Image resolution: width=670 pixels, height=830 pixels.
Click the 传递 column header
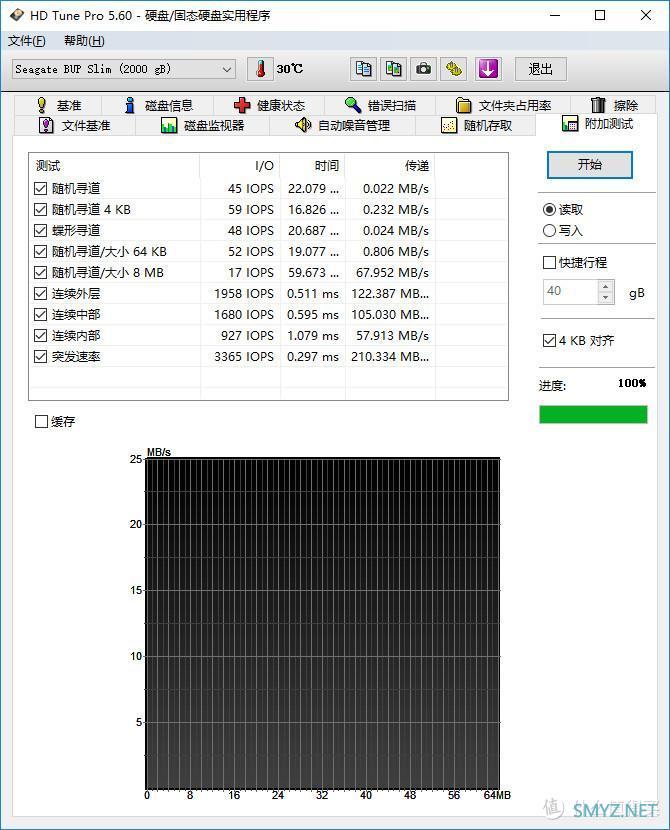point(390,166)
